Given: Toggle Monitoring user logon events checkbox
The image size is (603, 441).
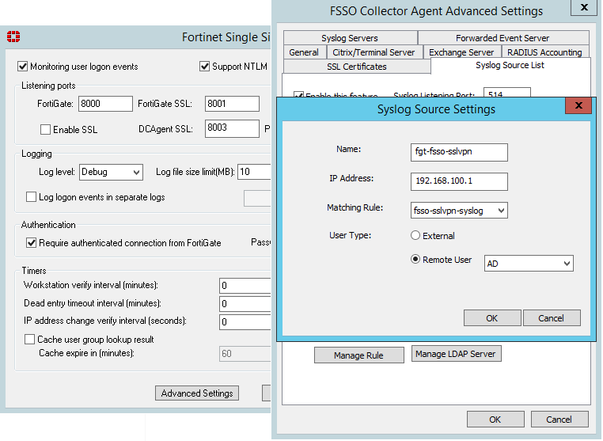Looking at the screenshot, I should (x=24, y=67).
